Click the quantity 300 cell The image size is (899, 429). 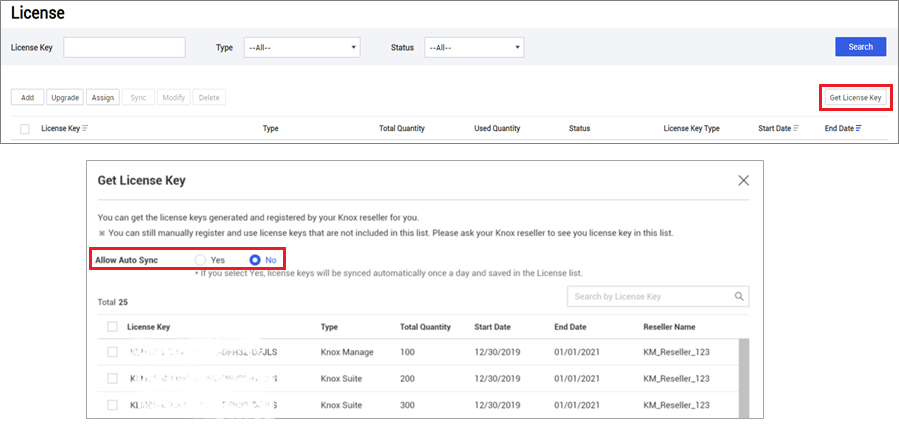(x=406, y=405)
